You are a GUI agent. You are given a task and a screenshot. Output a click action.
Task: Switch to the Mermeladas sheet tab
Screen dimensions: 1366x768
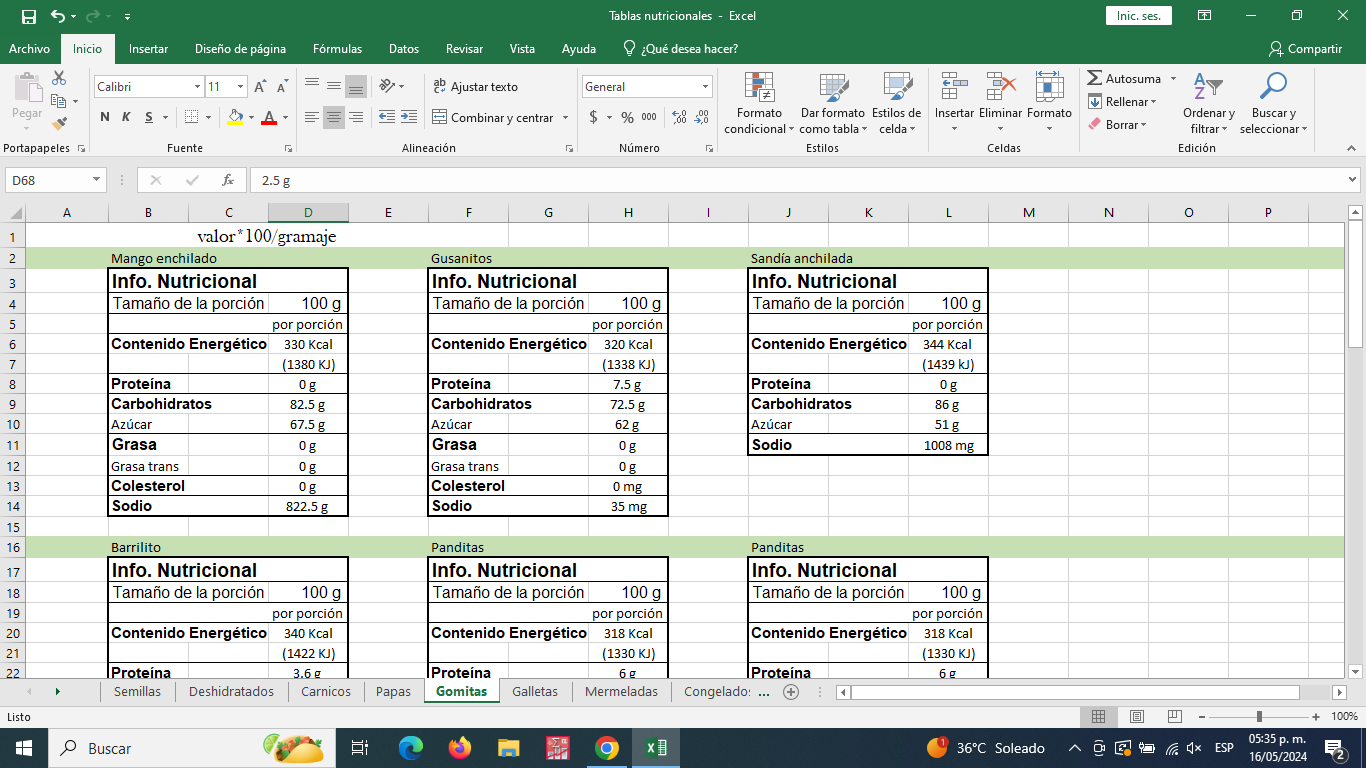[x=621, y=691]
